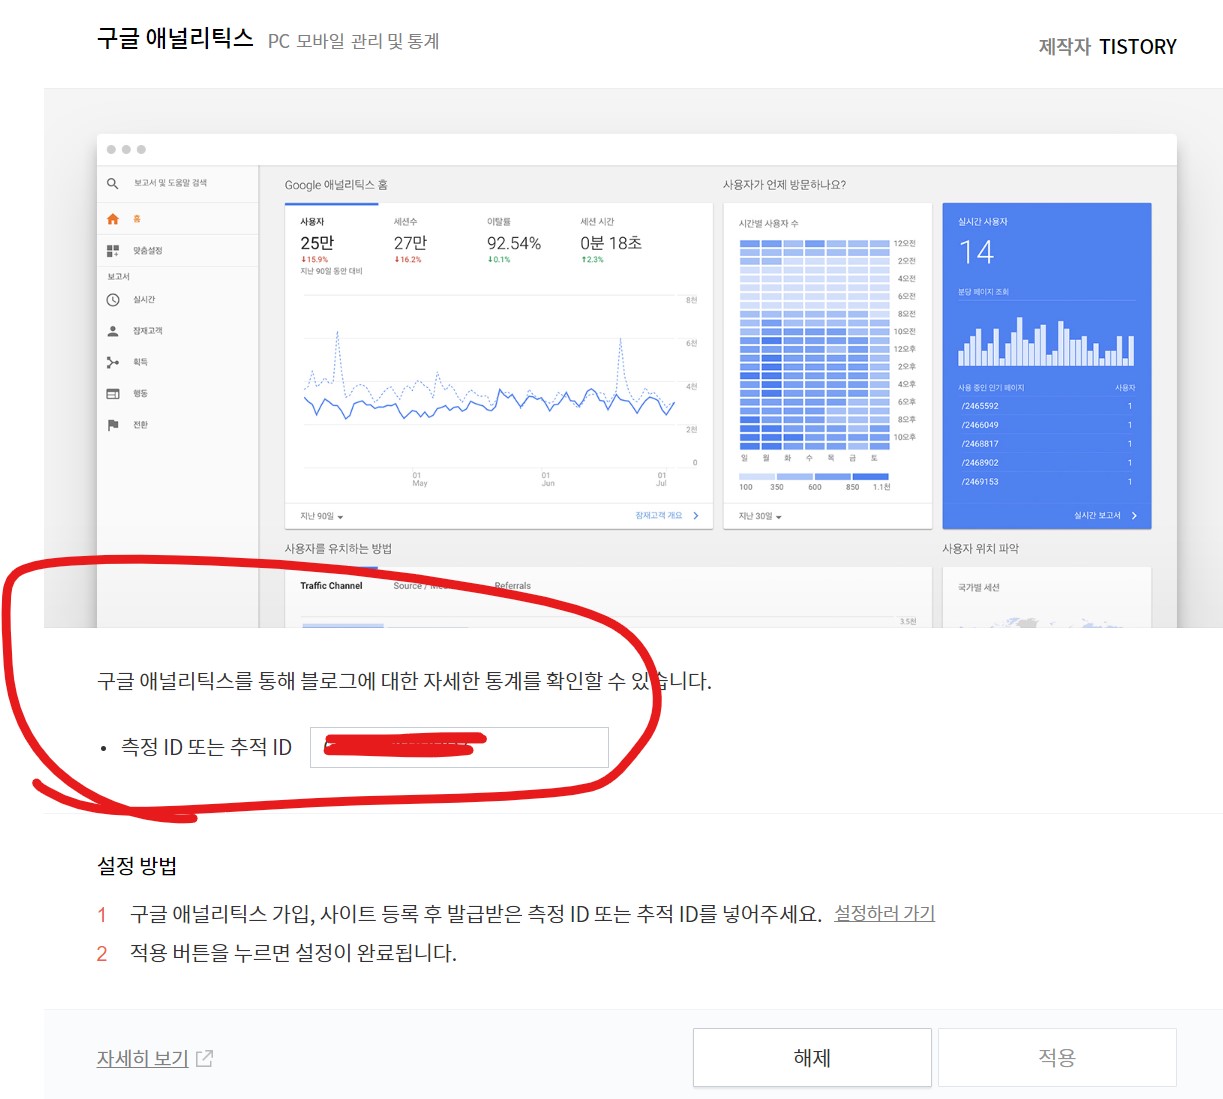Open the 자세히 보기 link

click(x=142, y=1058)
